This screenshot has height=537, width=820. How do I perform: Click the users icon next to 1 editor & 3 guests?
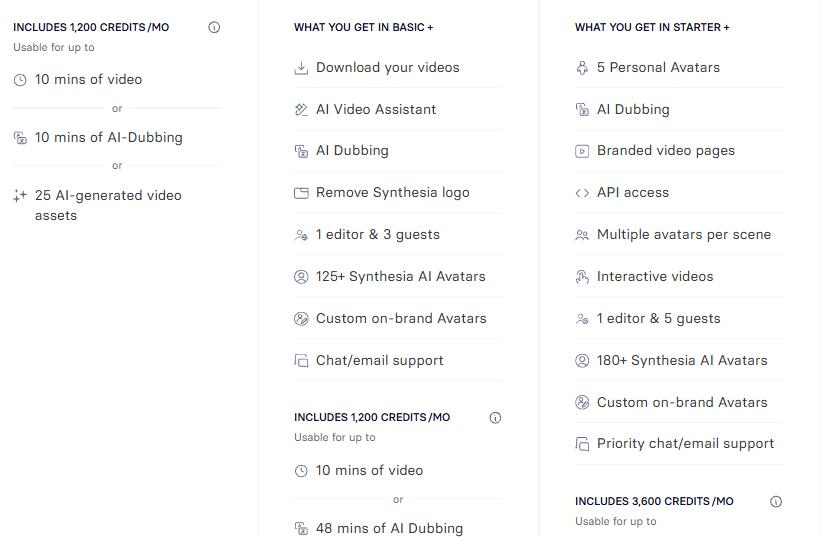click(301, 235)
